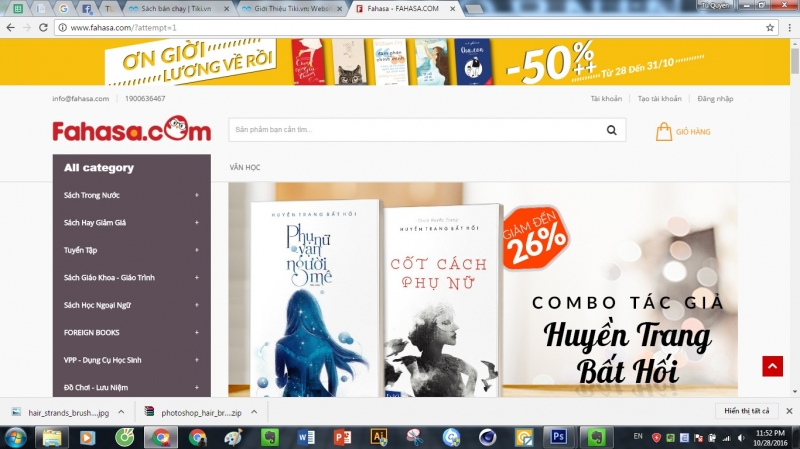The image size is (800, 449).
Task: Open the Windows Start menu
Action: point(15,437)
